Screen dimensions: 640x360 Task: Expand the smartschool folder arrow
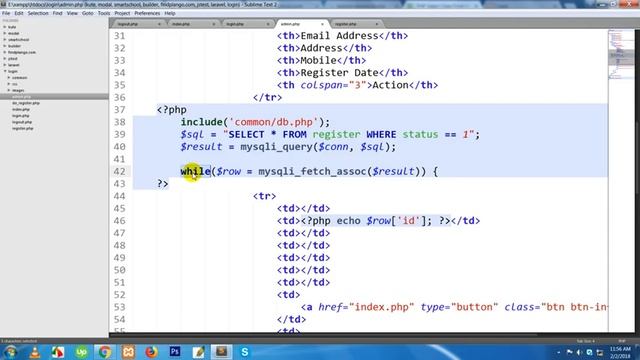coord(5,40)
